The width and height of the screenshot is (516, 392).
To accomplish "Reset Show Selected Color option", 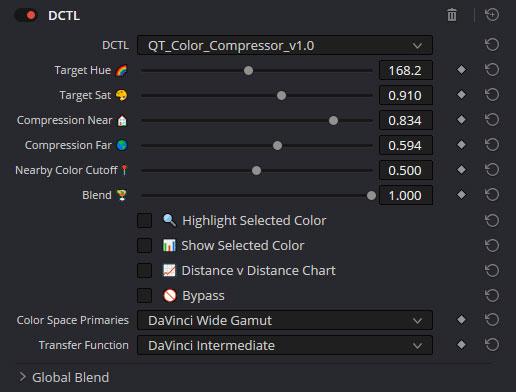I will point(492,245).
